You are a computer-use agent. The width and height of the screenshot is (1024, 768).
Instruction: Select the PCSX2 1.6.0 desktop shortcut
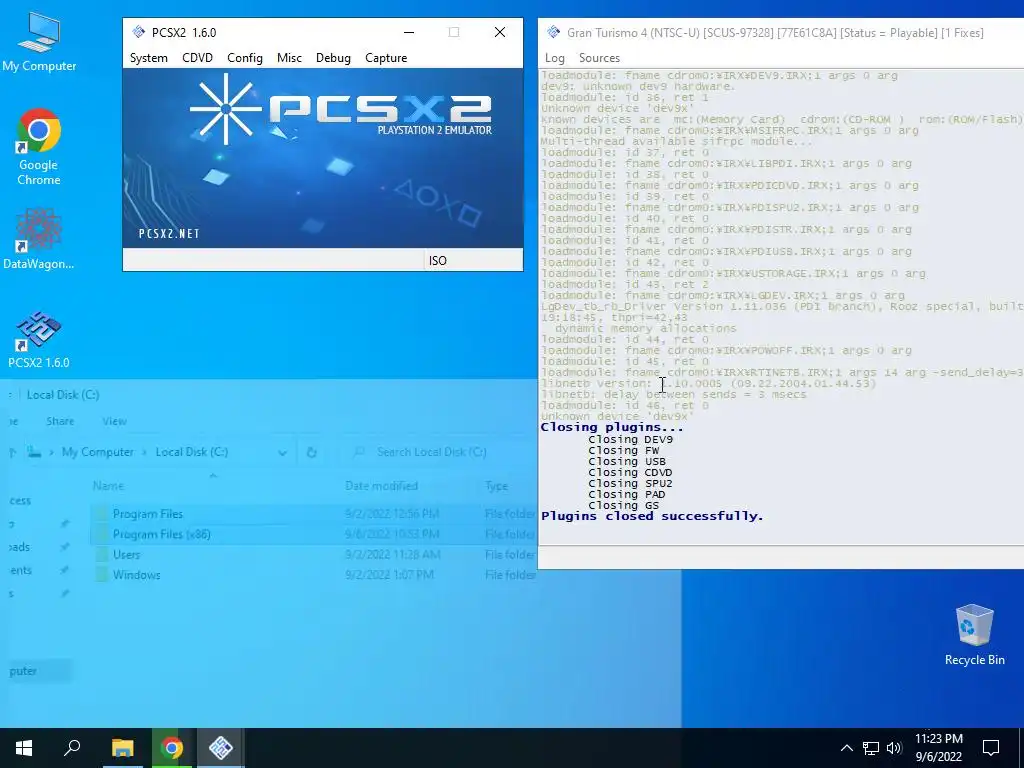coord(39,340)
